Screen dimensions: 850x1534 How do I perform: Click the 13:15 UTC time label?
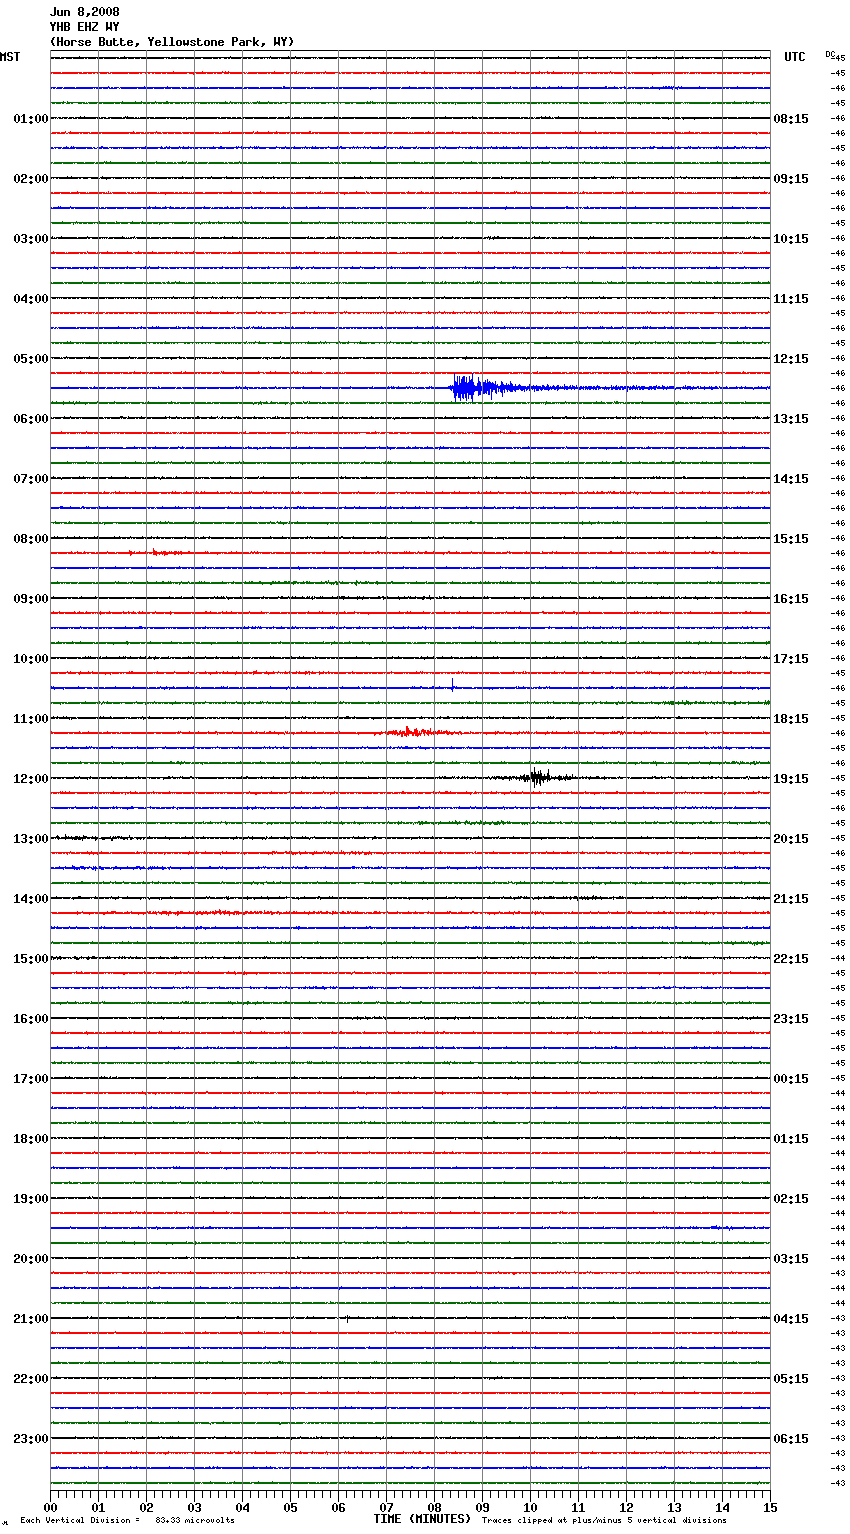[x=791, y=419]
